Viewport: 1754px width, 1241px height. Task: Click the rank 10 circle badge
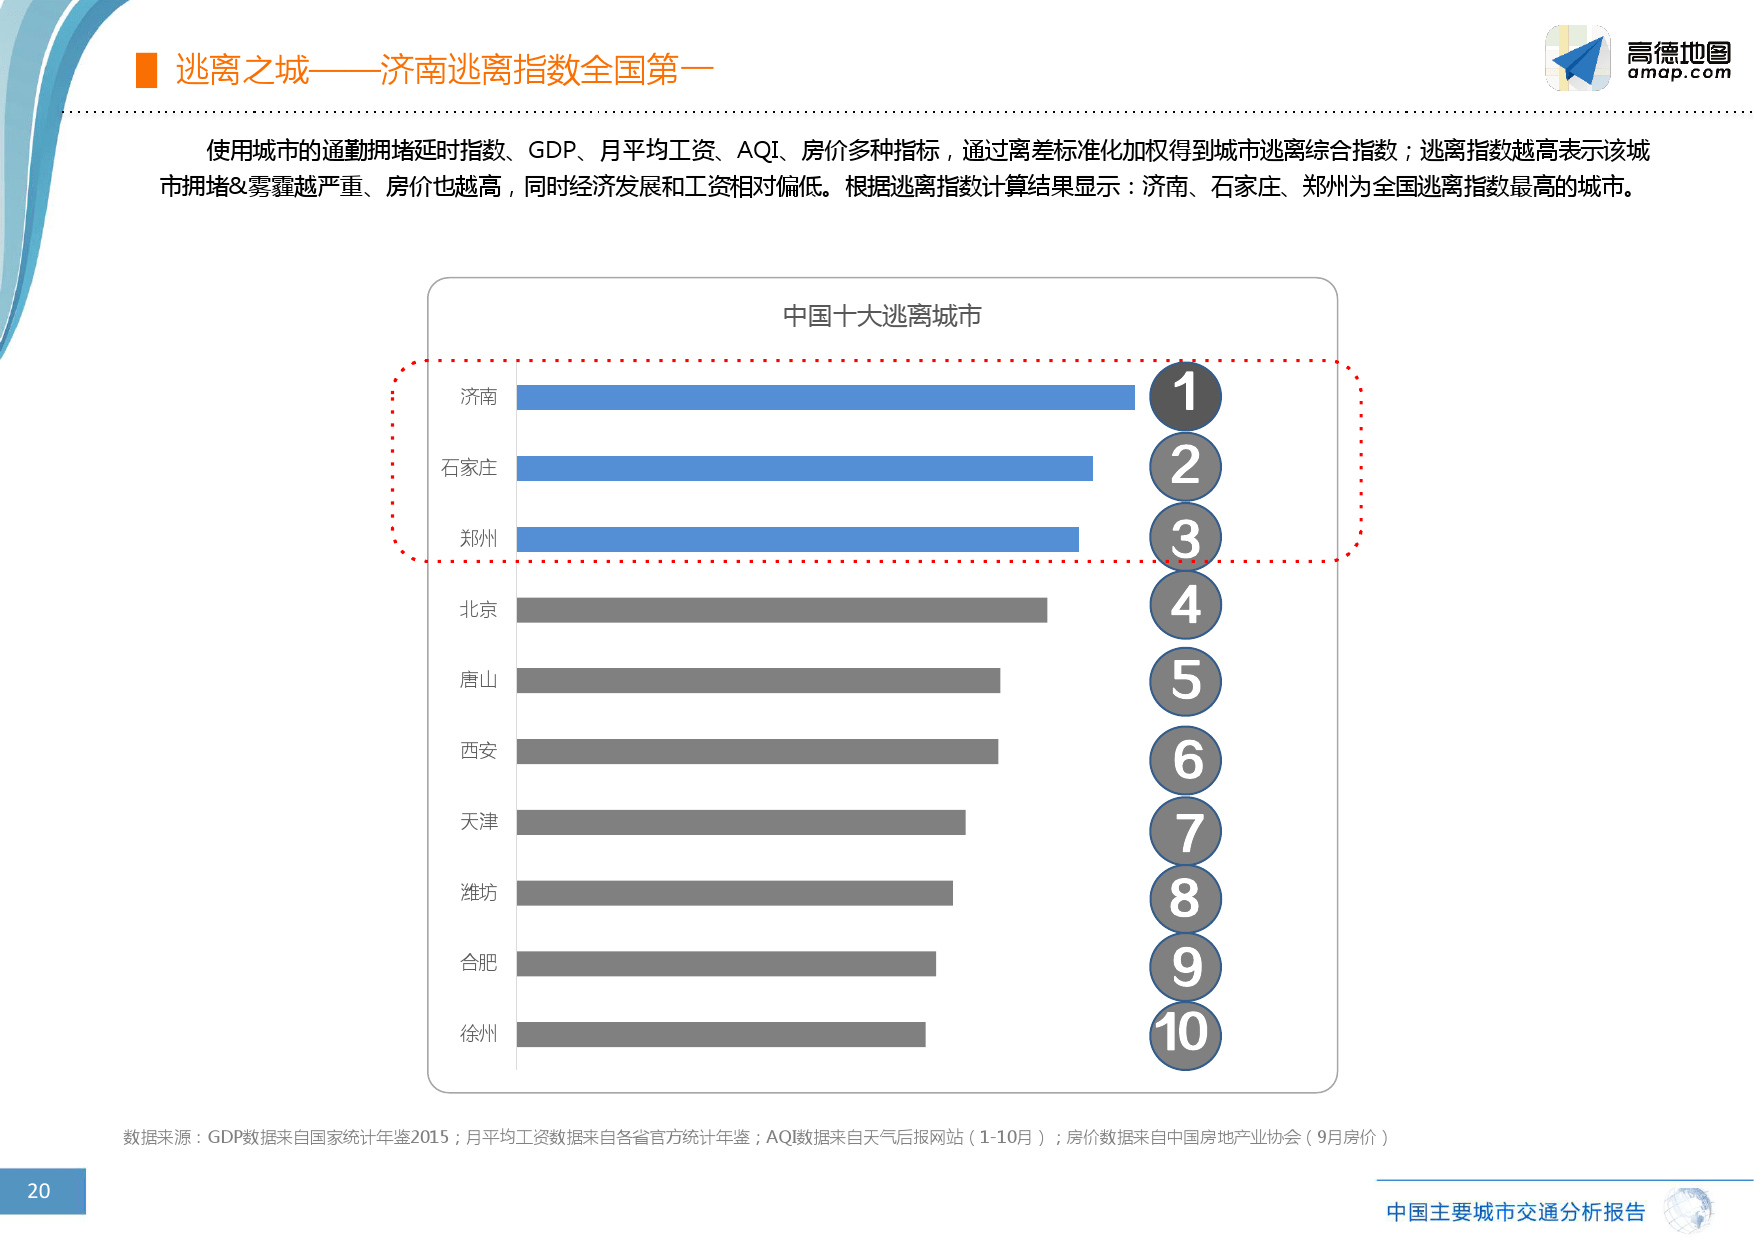1185,1034
